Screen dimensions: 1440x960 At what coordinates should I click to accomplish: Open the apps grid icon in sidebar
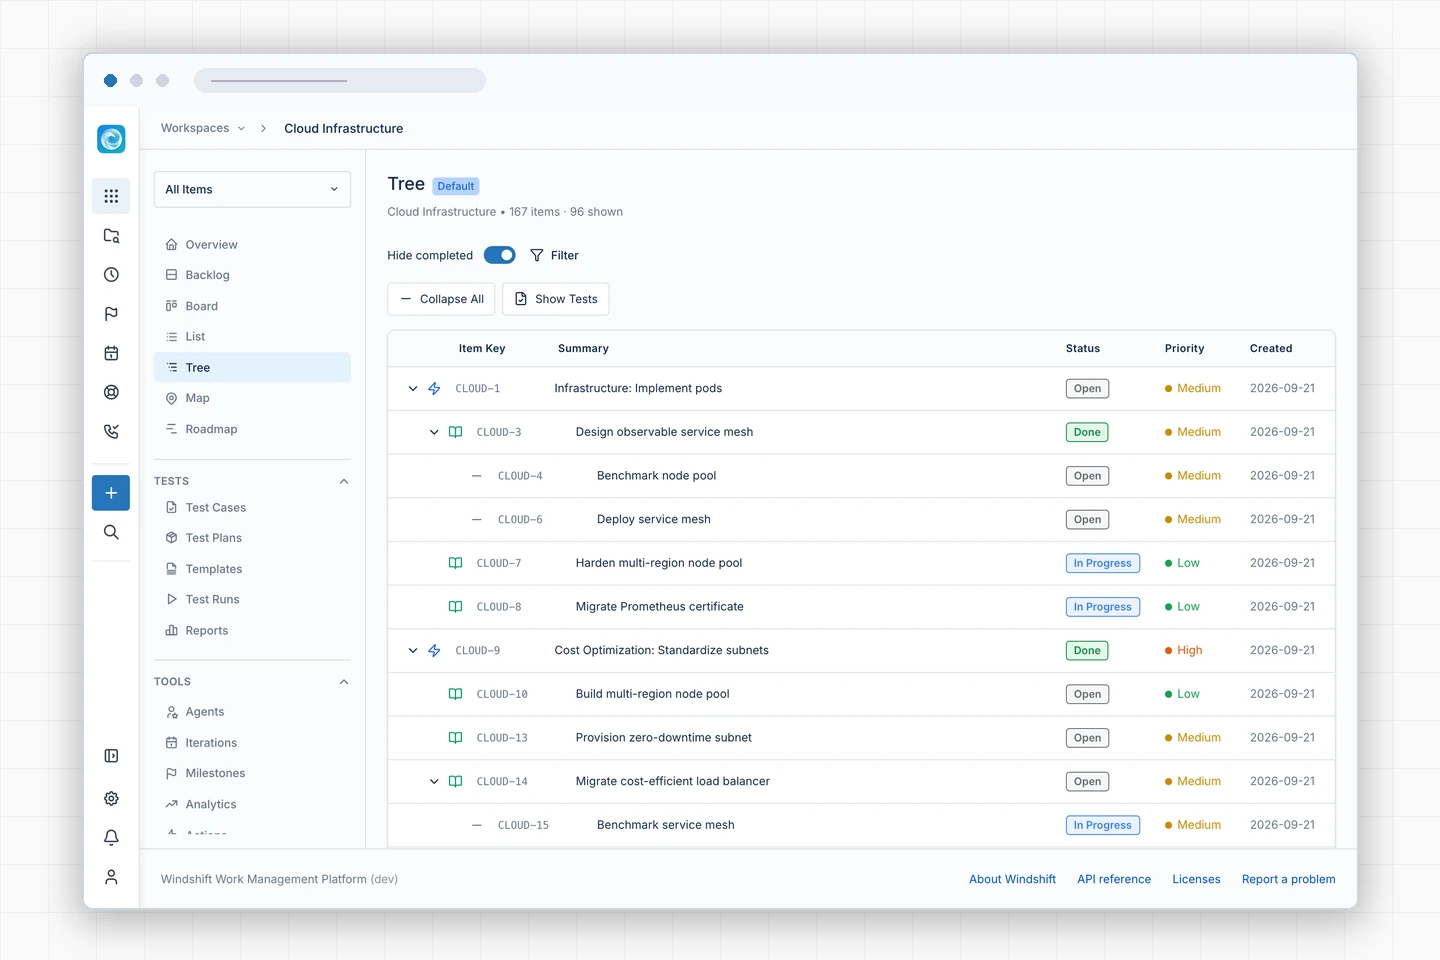111,196
